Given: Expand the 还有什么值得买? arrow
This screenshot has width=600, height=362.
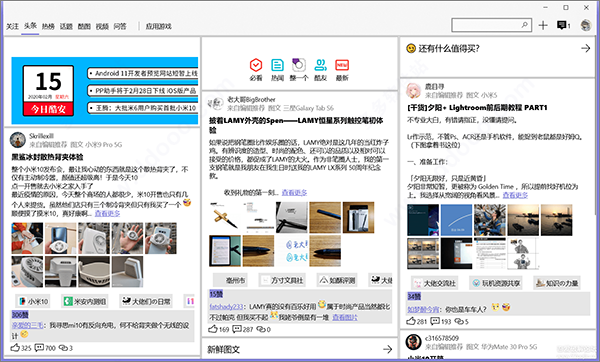Looking at the screenshot, I should [x=585, y=48].
